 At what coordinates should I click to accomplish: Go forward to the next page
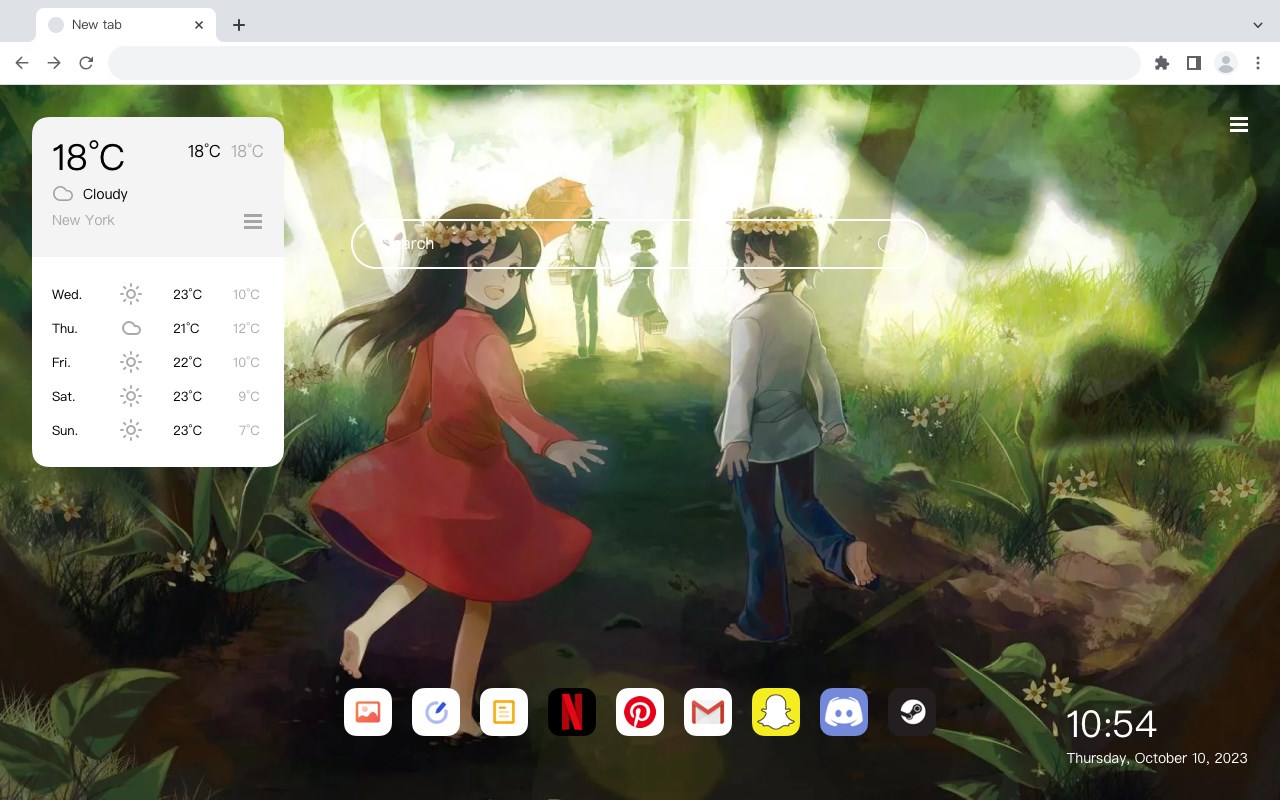click(x=54, y=63)
